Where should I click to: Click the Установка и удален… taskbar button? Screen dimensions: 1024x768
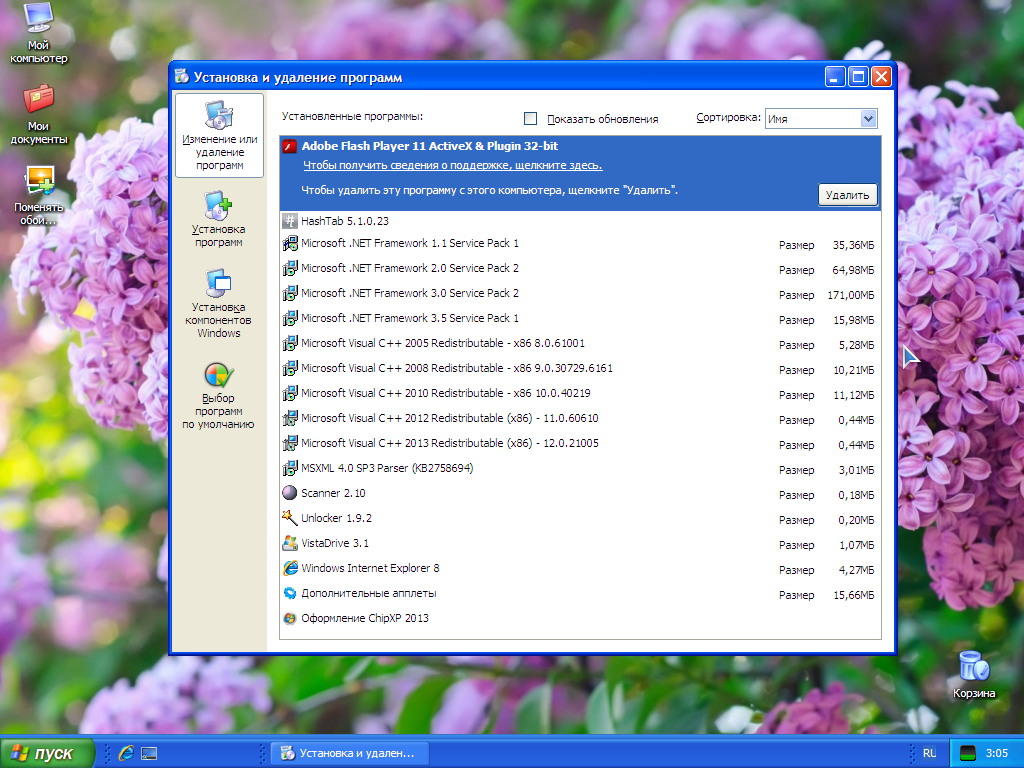[349, 753]
